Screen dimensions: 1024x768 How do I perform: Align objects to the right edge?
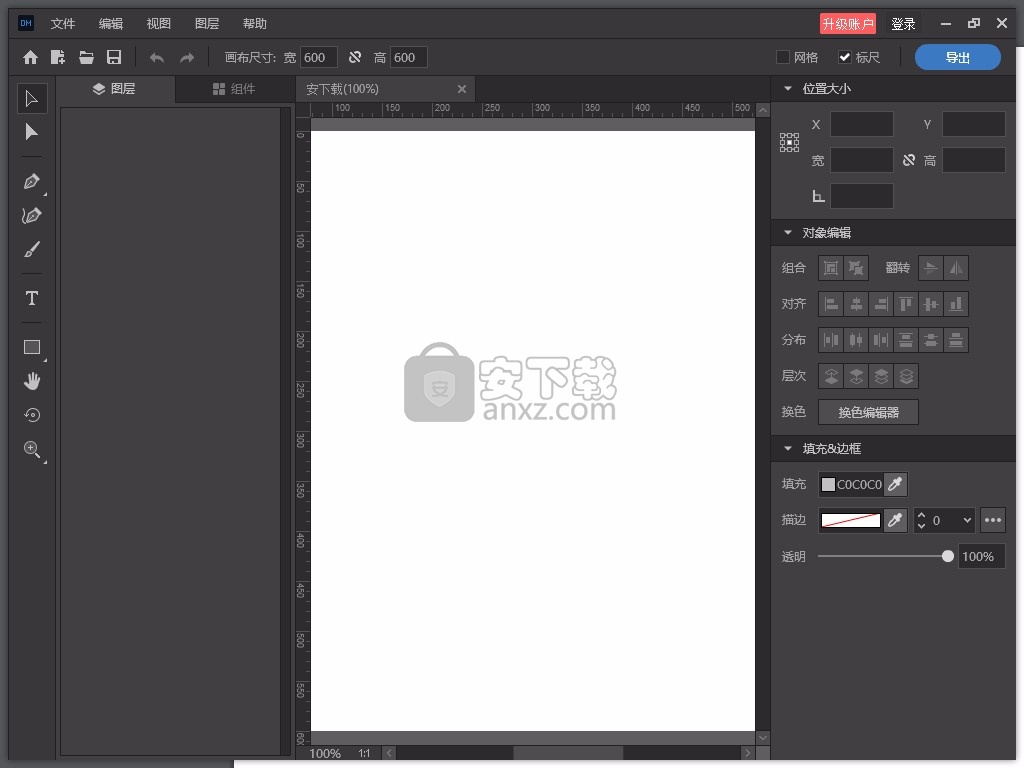(881, 304)
